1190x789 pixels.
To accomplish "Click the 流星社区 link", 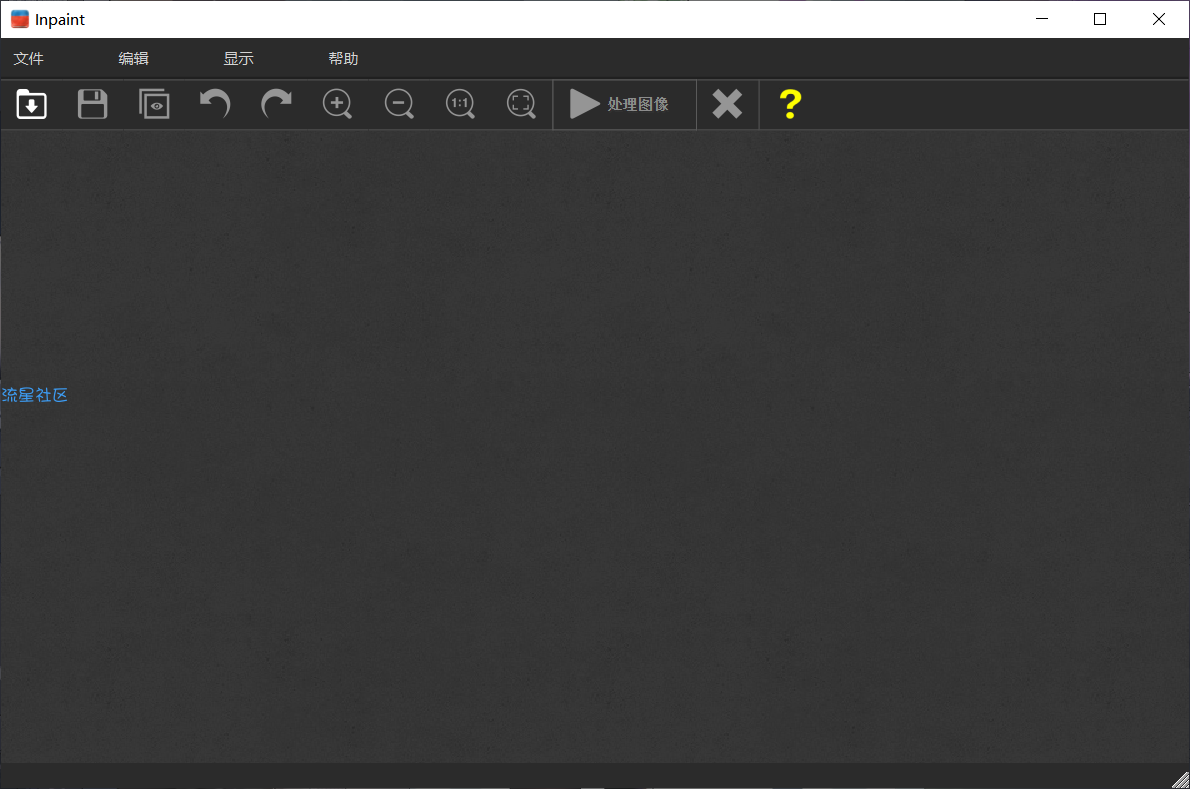I will [35, 395].
